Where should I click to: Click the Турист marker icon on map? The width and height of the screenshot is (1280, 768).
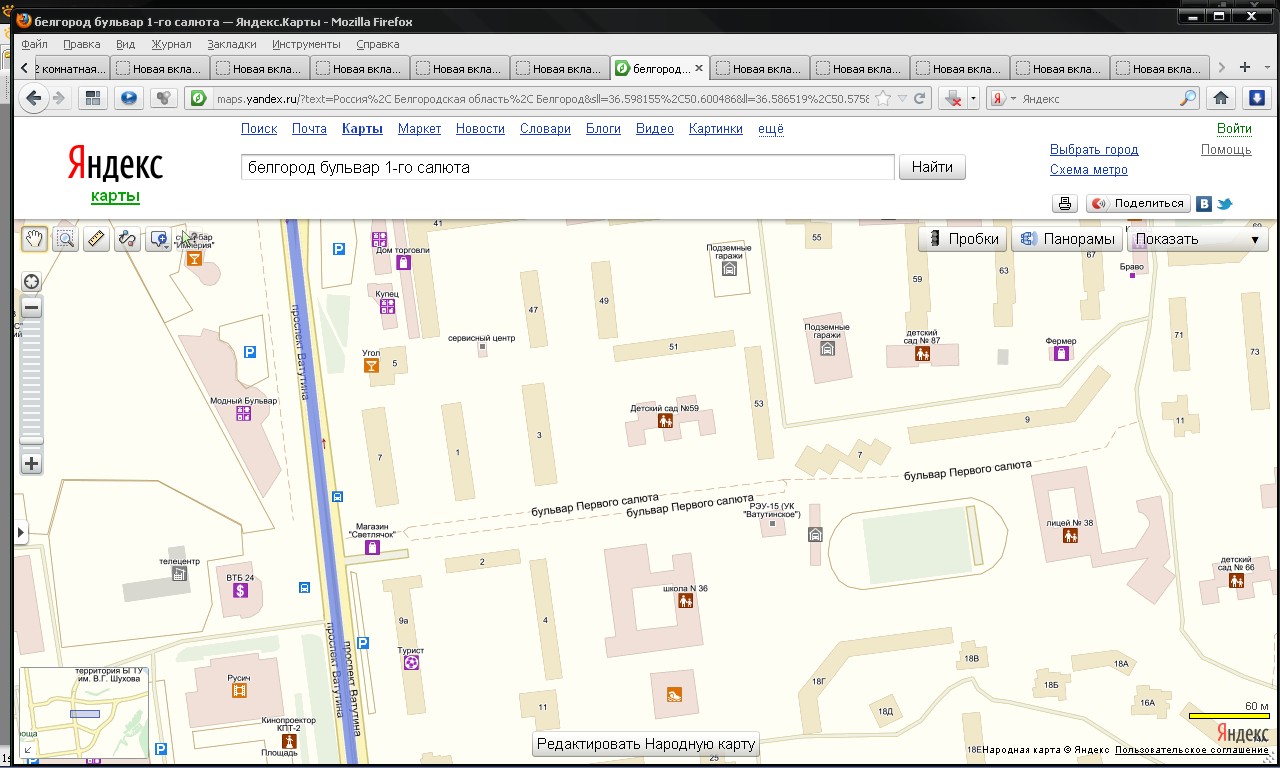coord(410,662)
